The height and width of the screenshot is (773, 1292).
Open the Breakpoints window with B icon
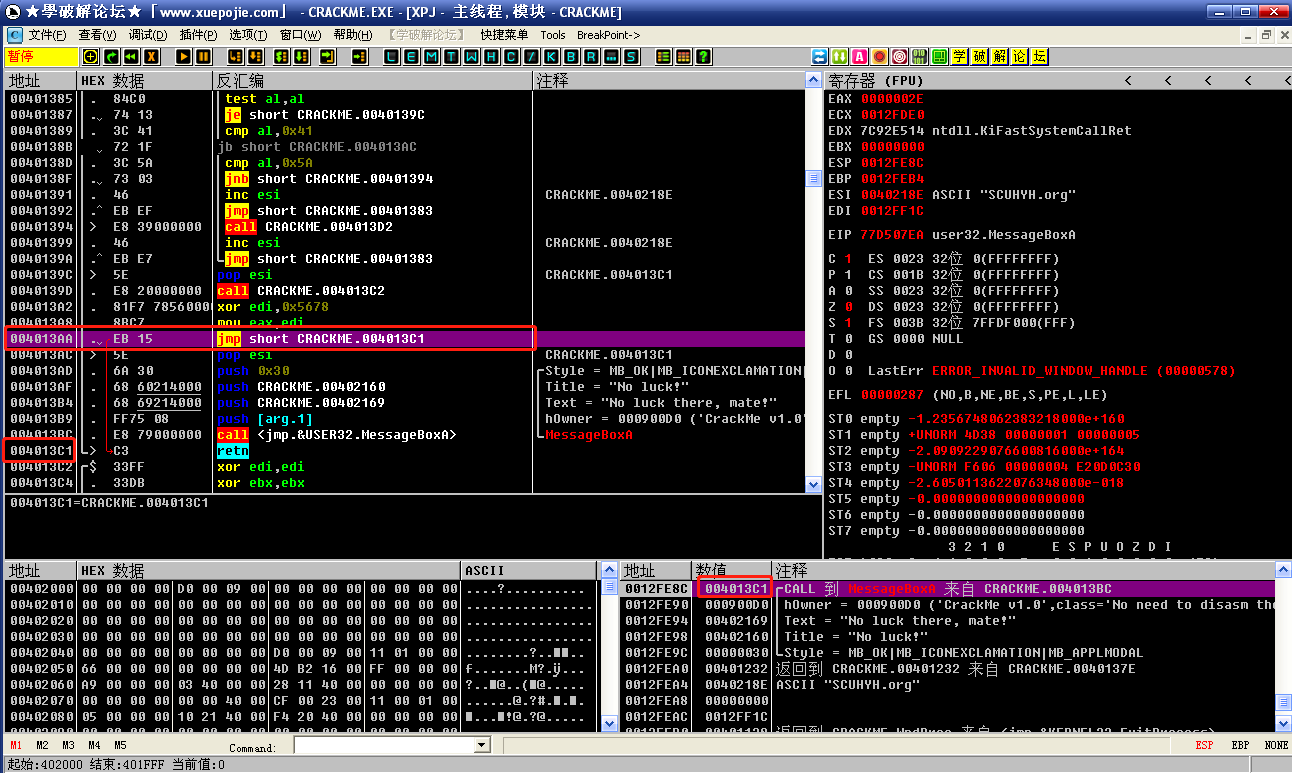click(x=572, y=57)
